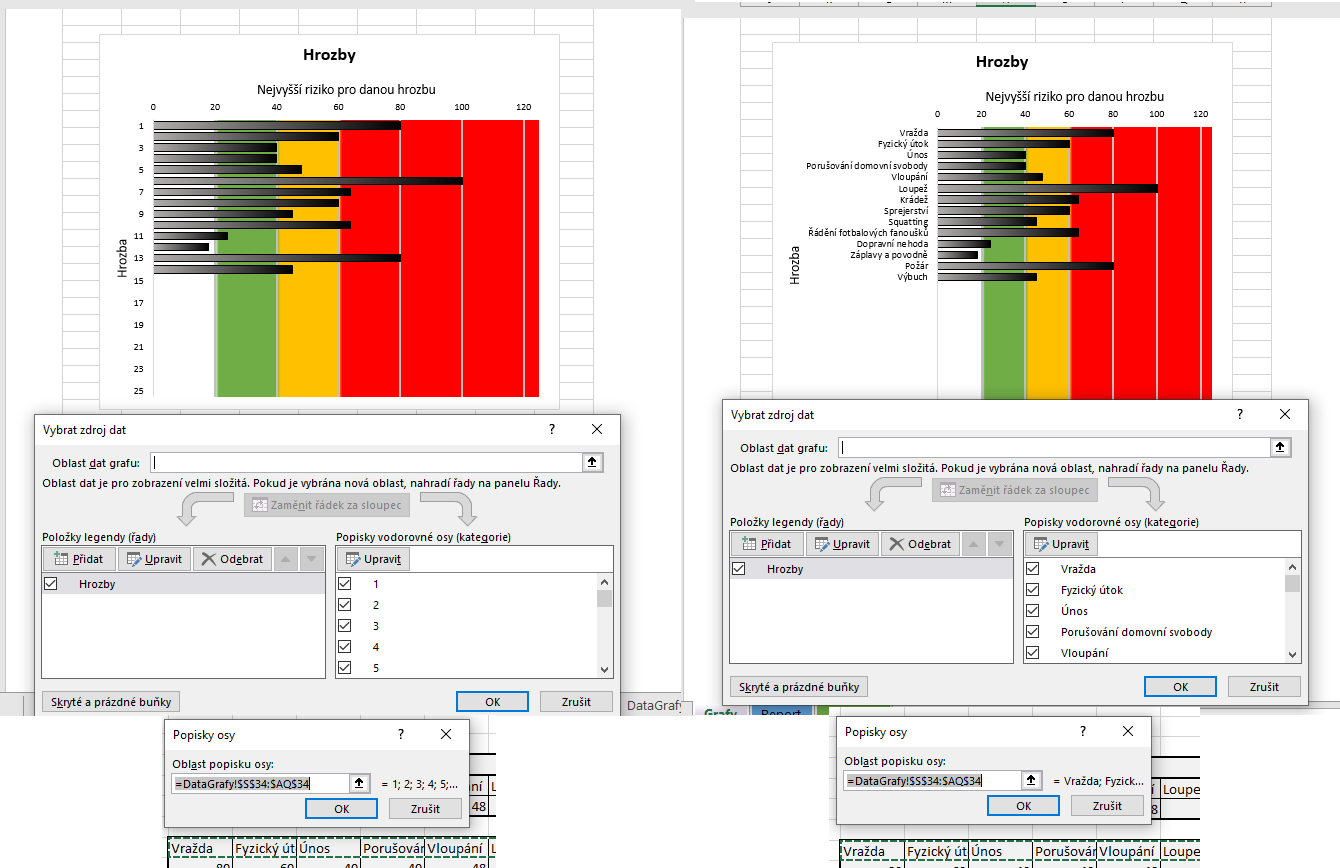The image size is (1340, 868).
Task: Click collapse icon in left Popisky osy dialog
Action: click(359, 783)
